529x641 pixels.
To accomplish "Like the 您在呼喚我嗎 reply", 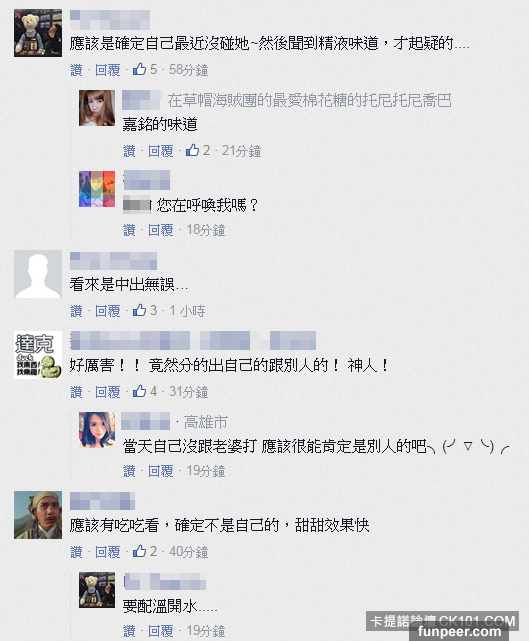I will pyautogui.click(x=130, y=230).
